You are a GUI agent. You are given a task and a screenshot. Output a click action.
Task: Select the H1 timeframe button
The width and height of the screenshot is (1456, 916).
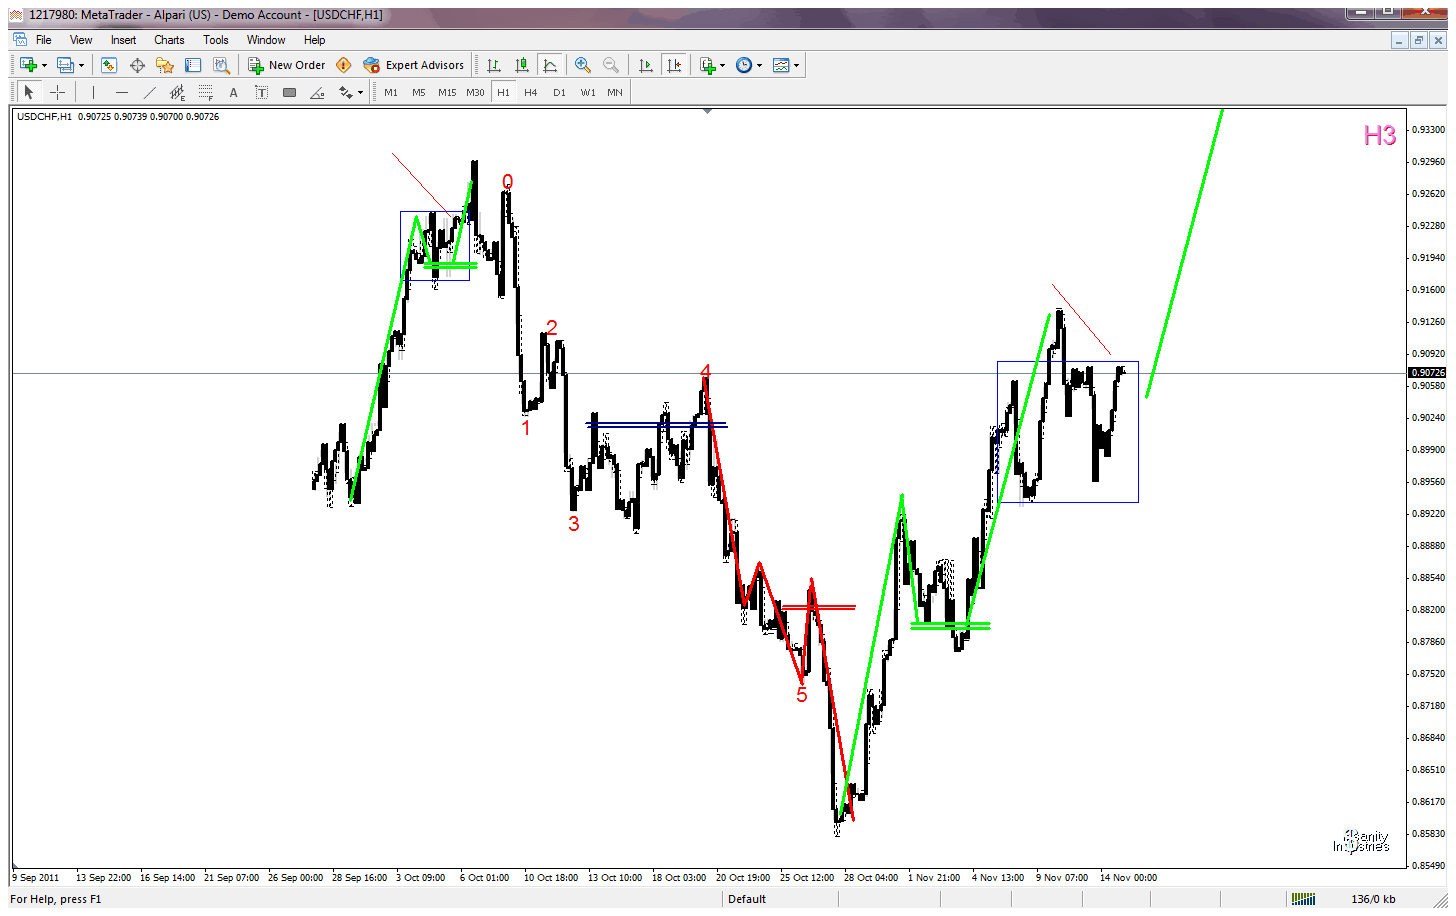point(503,92)
